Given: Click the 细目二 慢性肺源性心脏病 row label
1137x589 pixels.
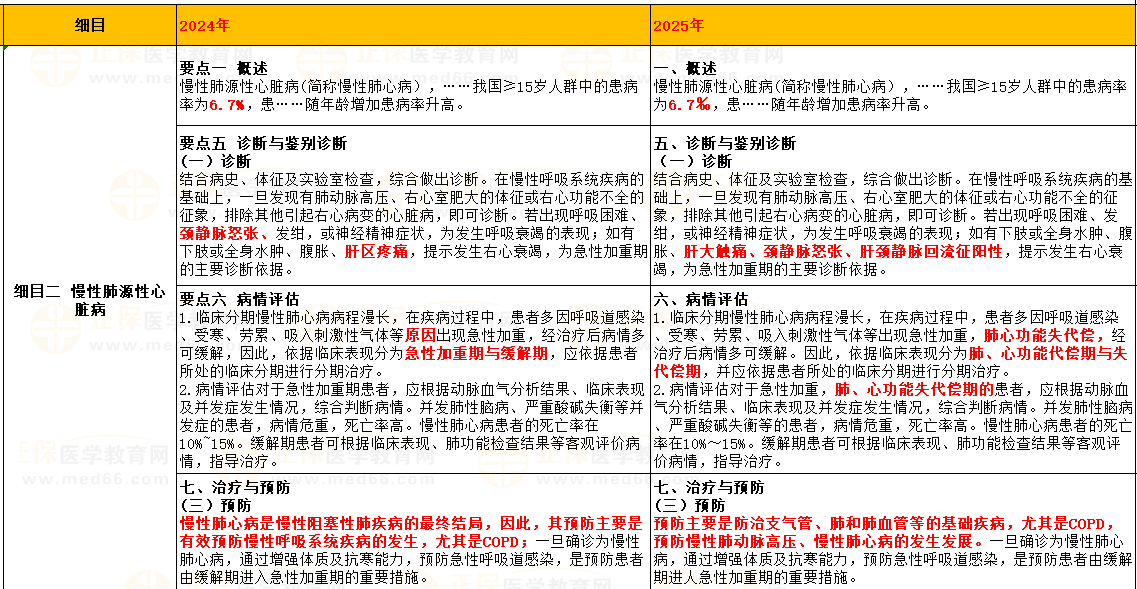Looking at the screenshot, I should 89,300.
